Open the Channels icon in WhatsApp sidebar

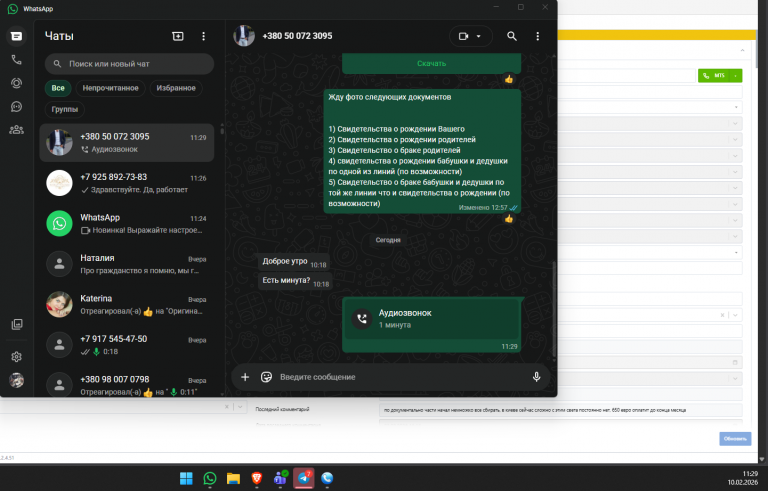pyautogui.click(x=16, y=107)
